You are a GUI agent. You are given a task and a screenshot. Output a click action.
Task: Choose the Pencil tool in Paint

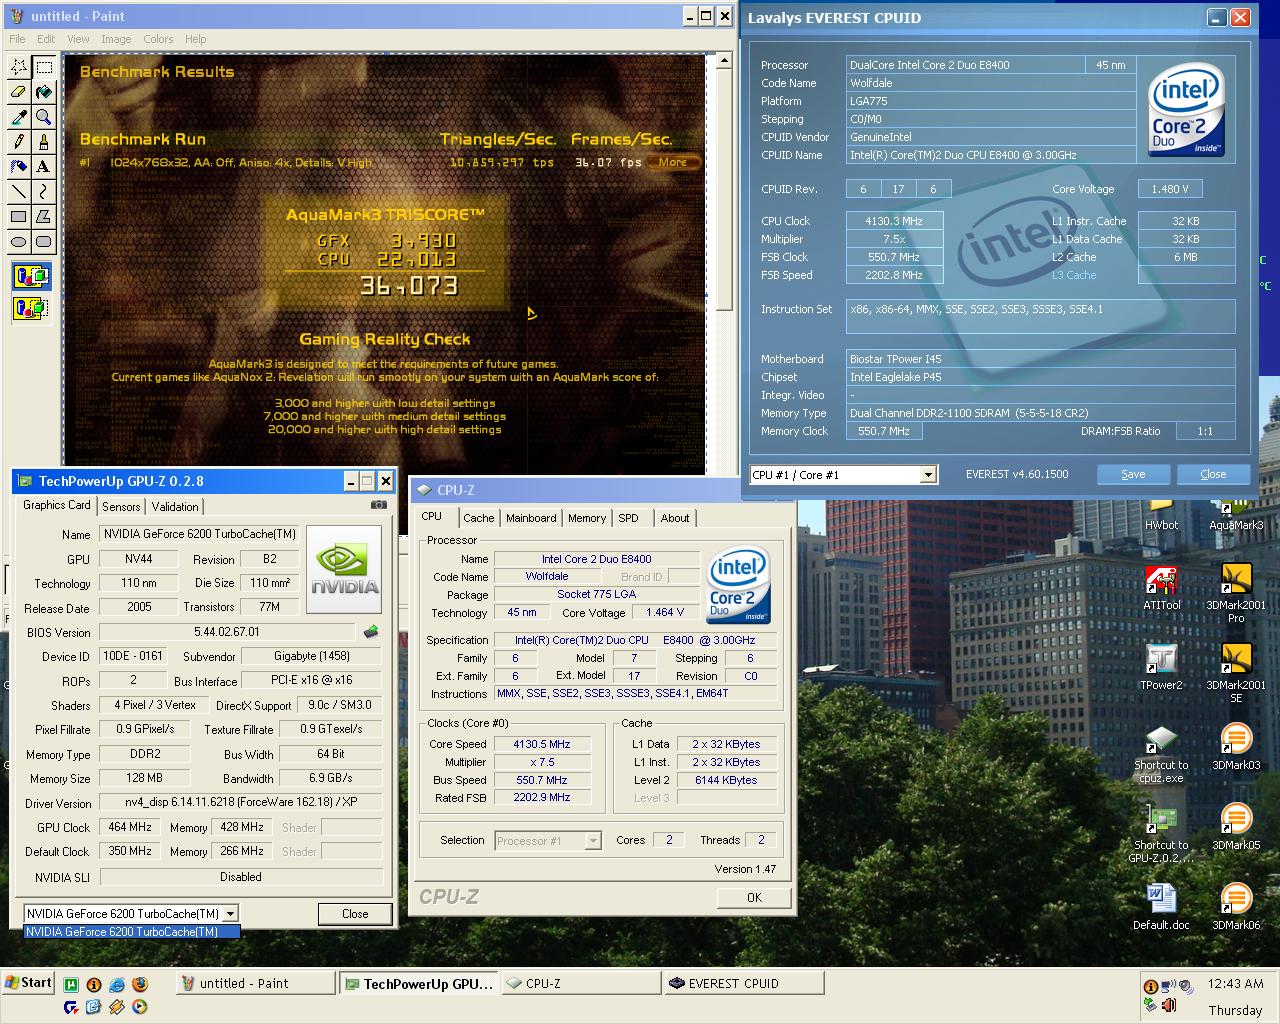point(19,142)
